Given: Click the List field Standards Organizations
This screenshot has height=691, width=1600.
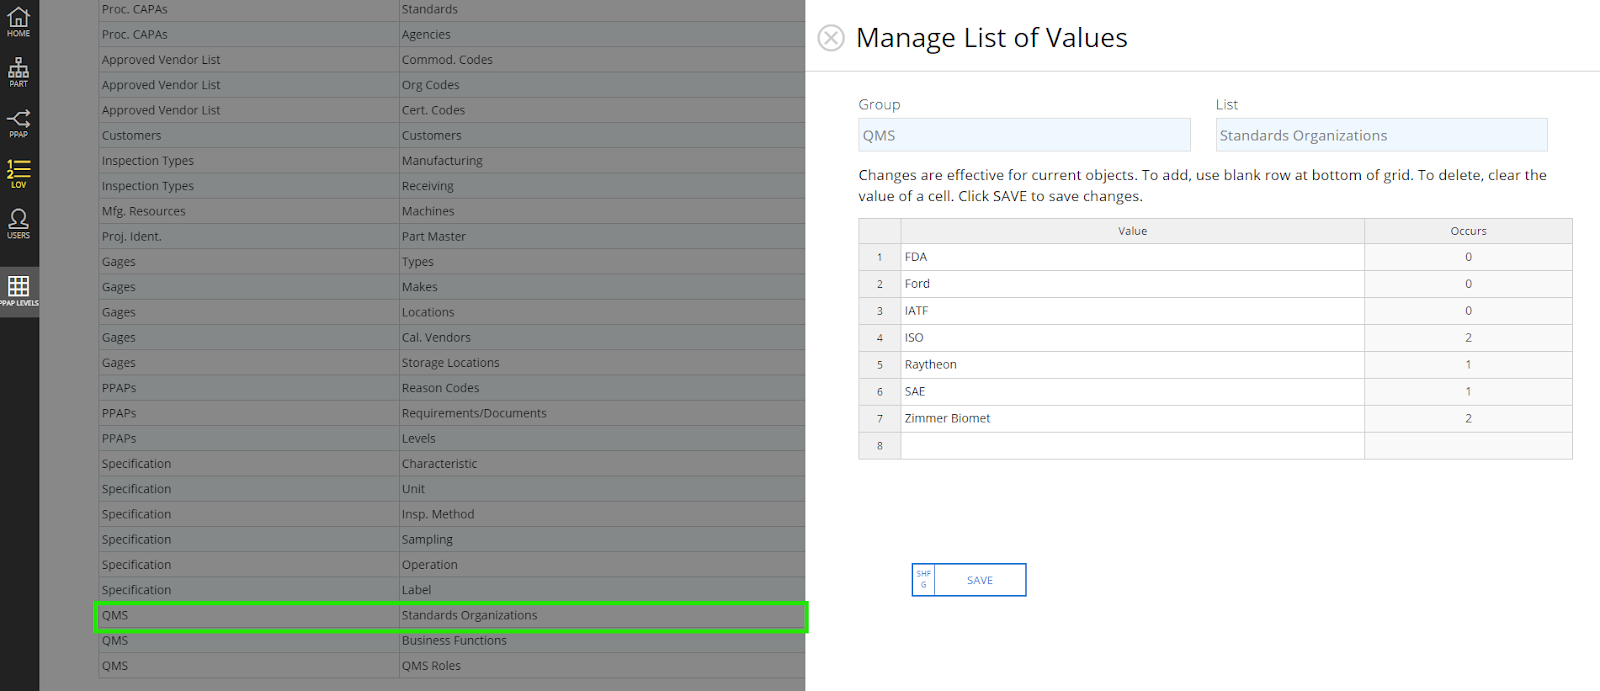Looking at the screenshot, I should 1381,135.
